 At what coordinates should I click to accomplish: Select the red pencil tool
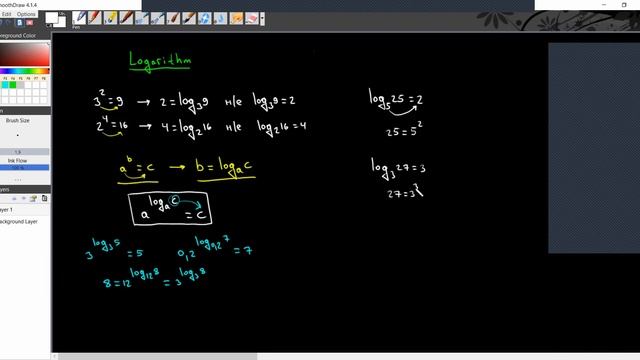95,18
